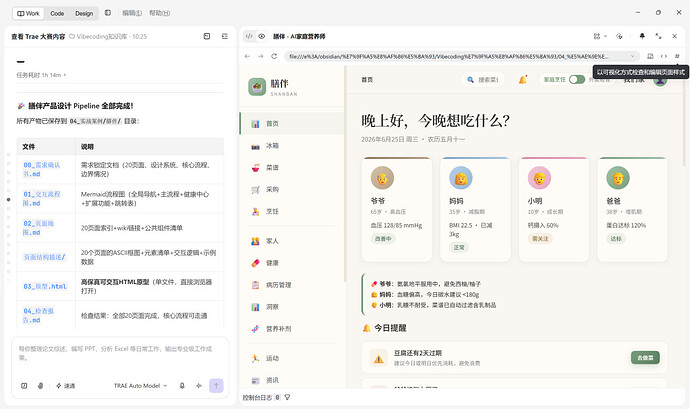The image size is (690, 409).
Task: Click green button on 豆腐 reminder
Action: [645, 358]
